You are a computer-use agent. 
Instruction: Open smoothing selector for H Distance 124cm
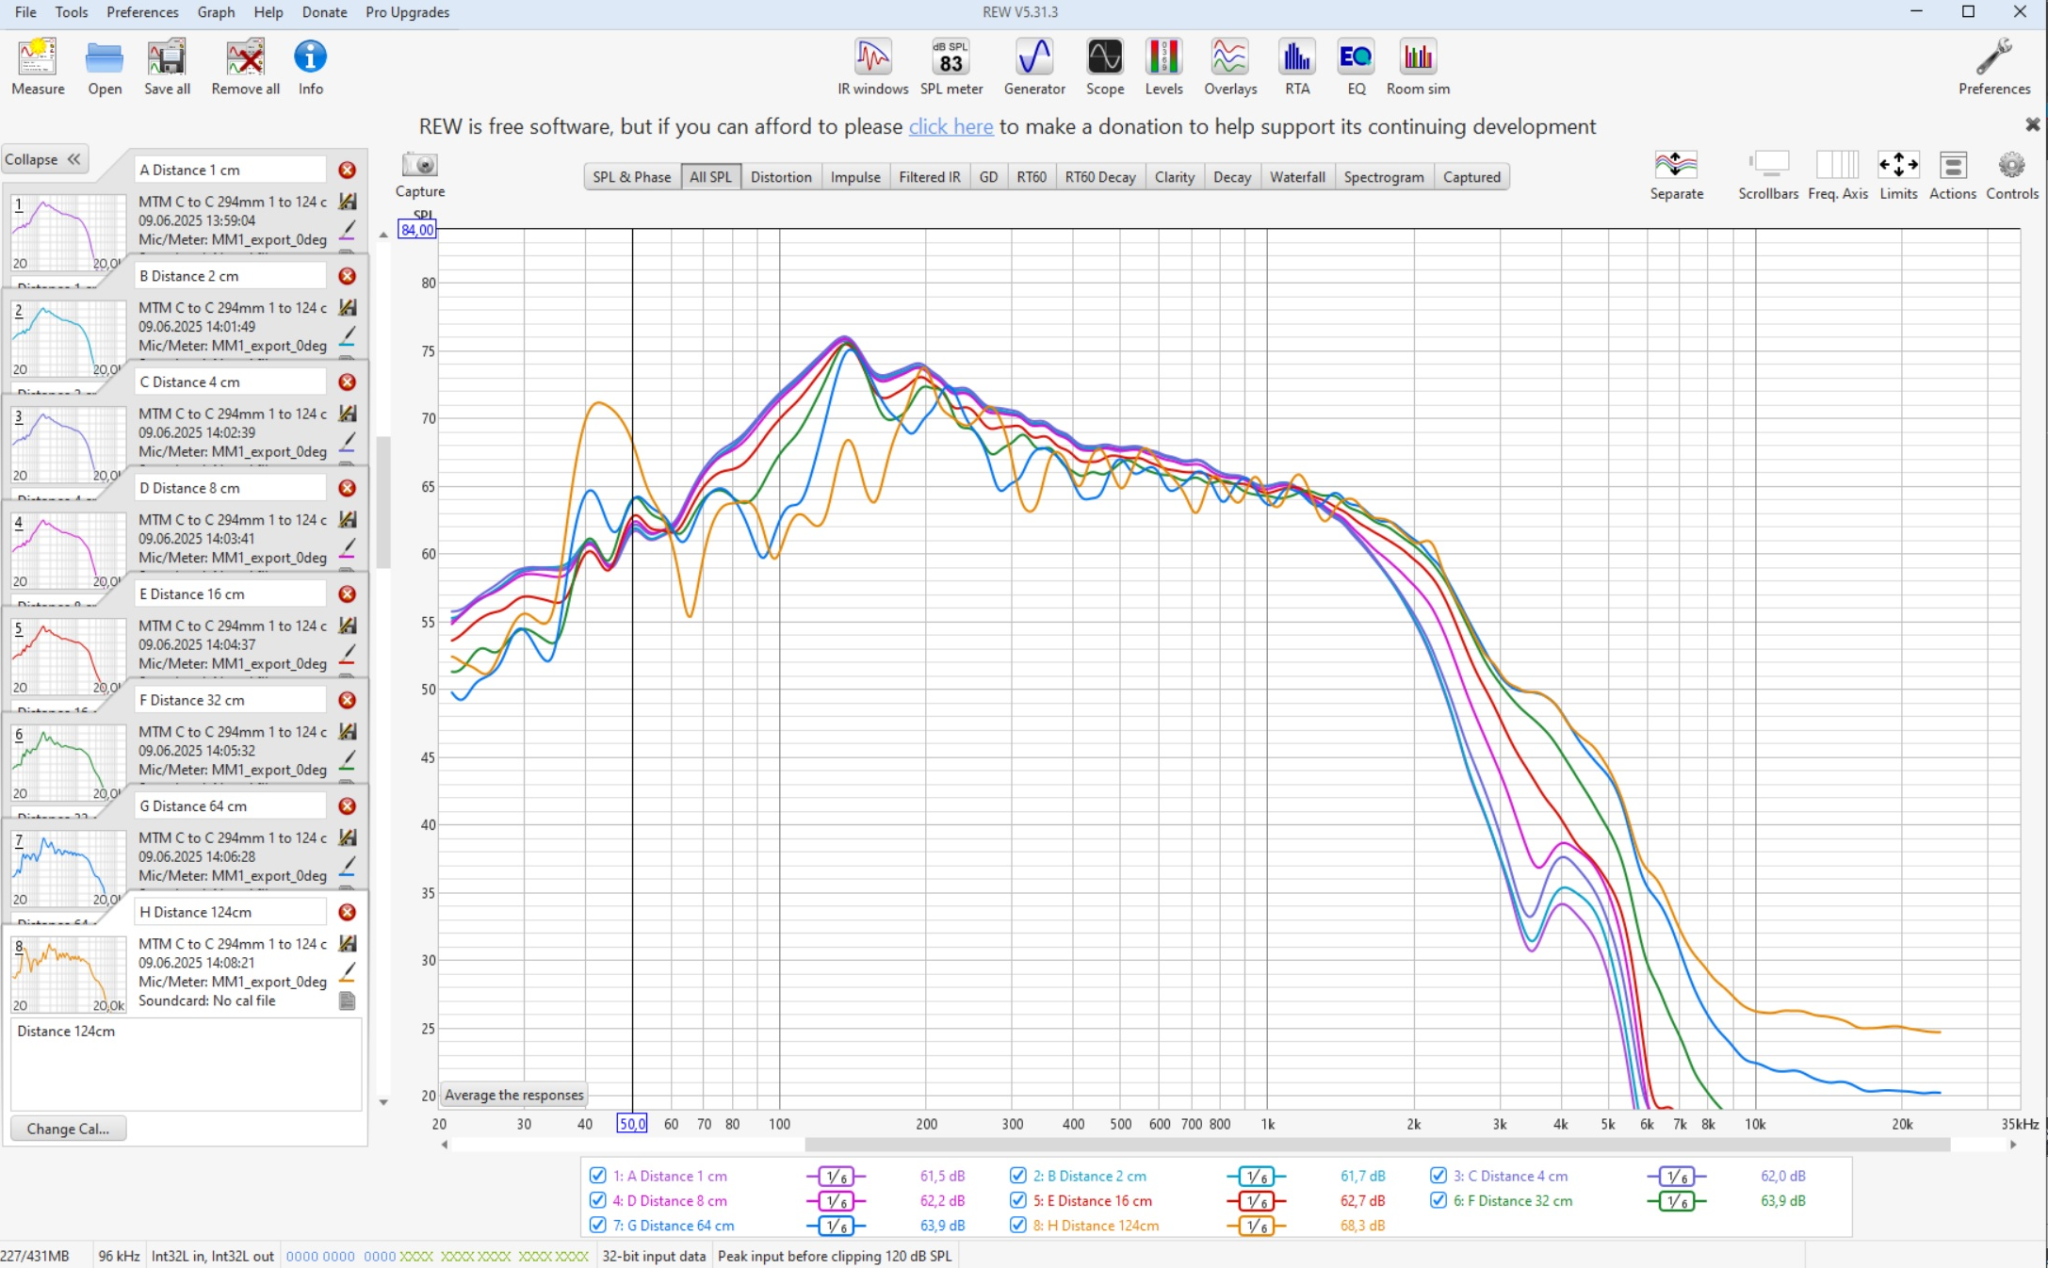pos(1256,1225)
